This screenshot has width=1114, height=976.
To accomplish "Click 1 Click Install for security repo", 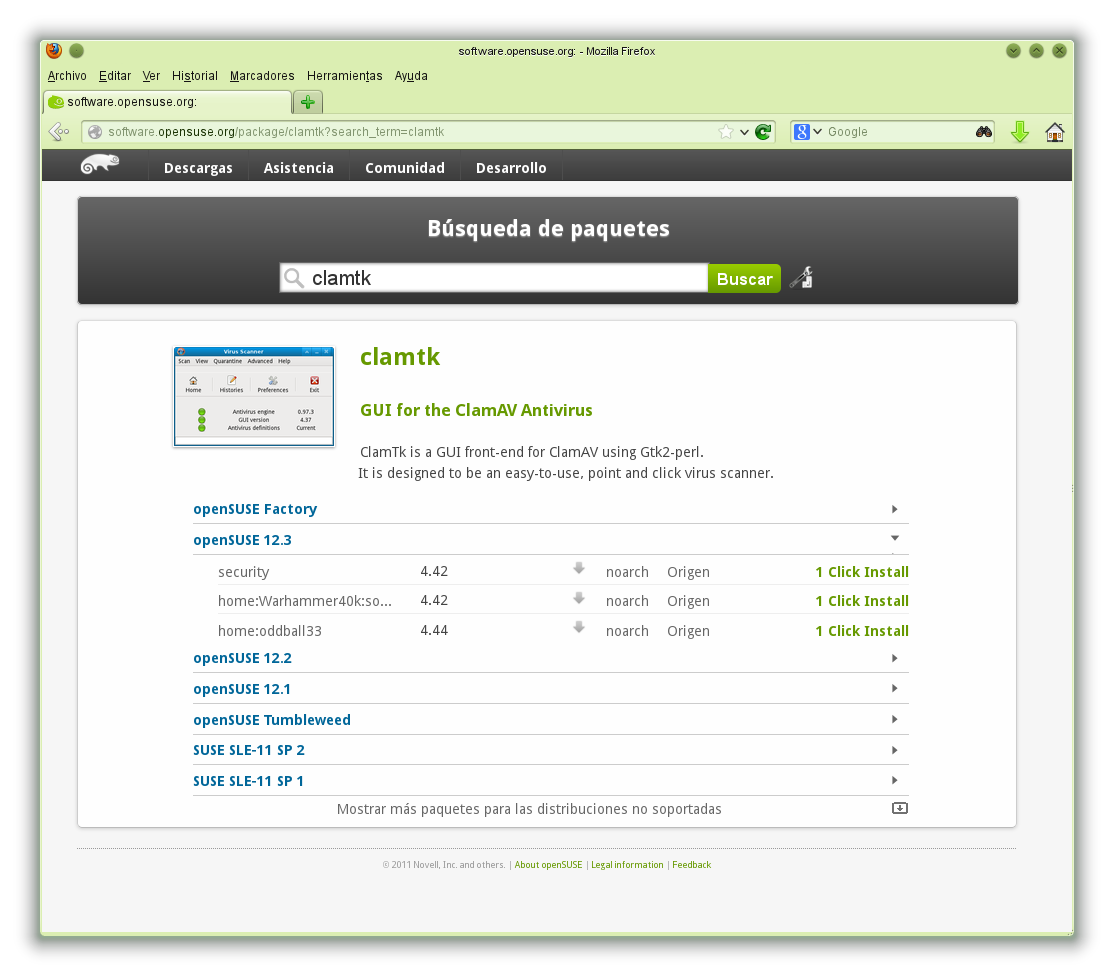I will click(862, 572).
